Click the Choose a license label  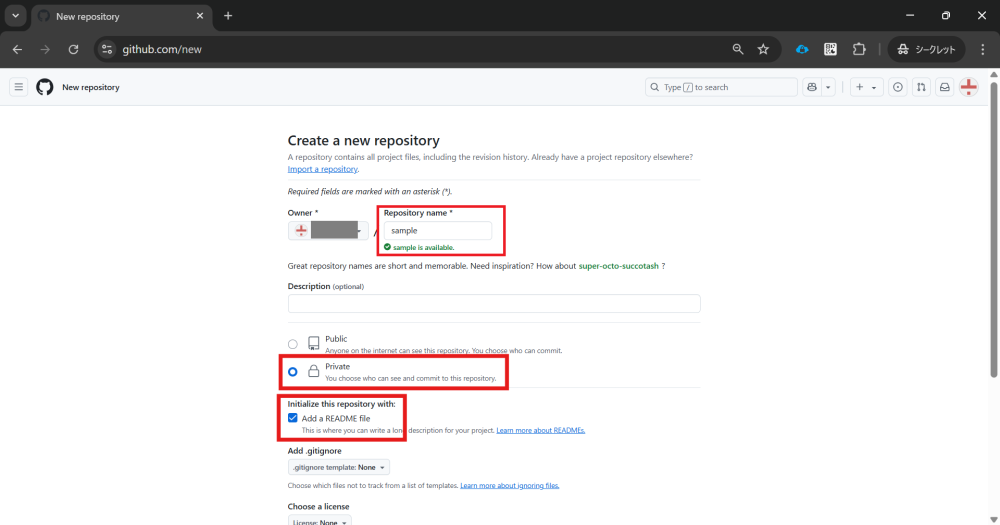(318, 507)
